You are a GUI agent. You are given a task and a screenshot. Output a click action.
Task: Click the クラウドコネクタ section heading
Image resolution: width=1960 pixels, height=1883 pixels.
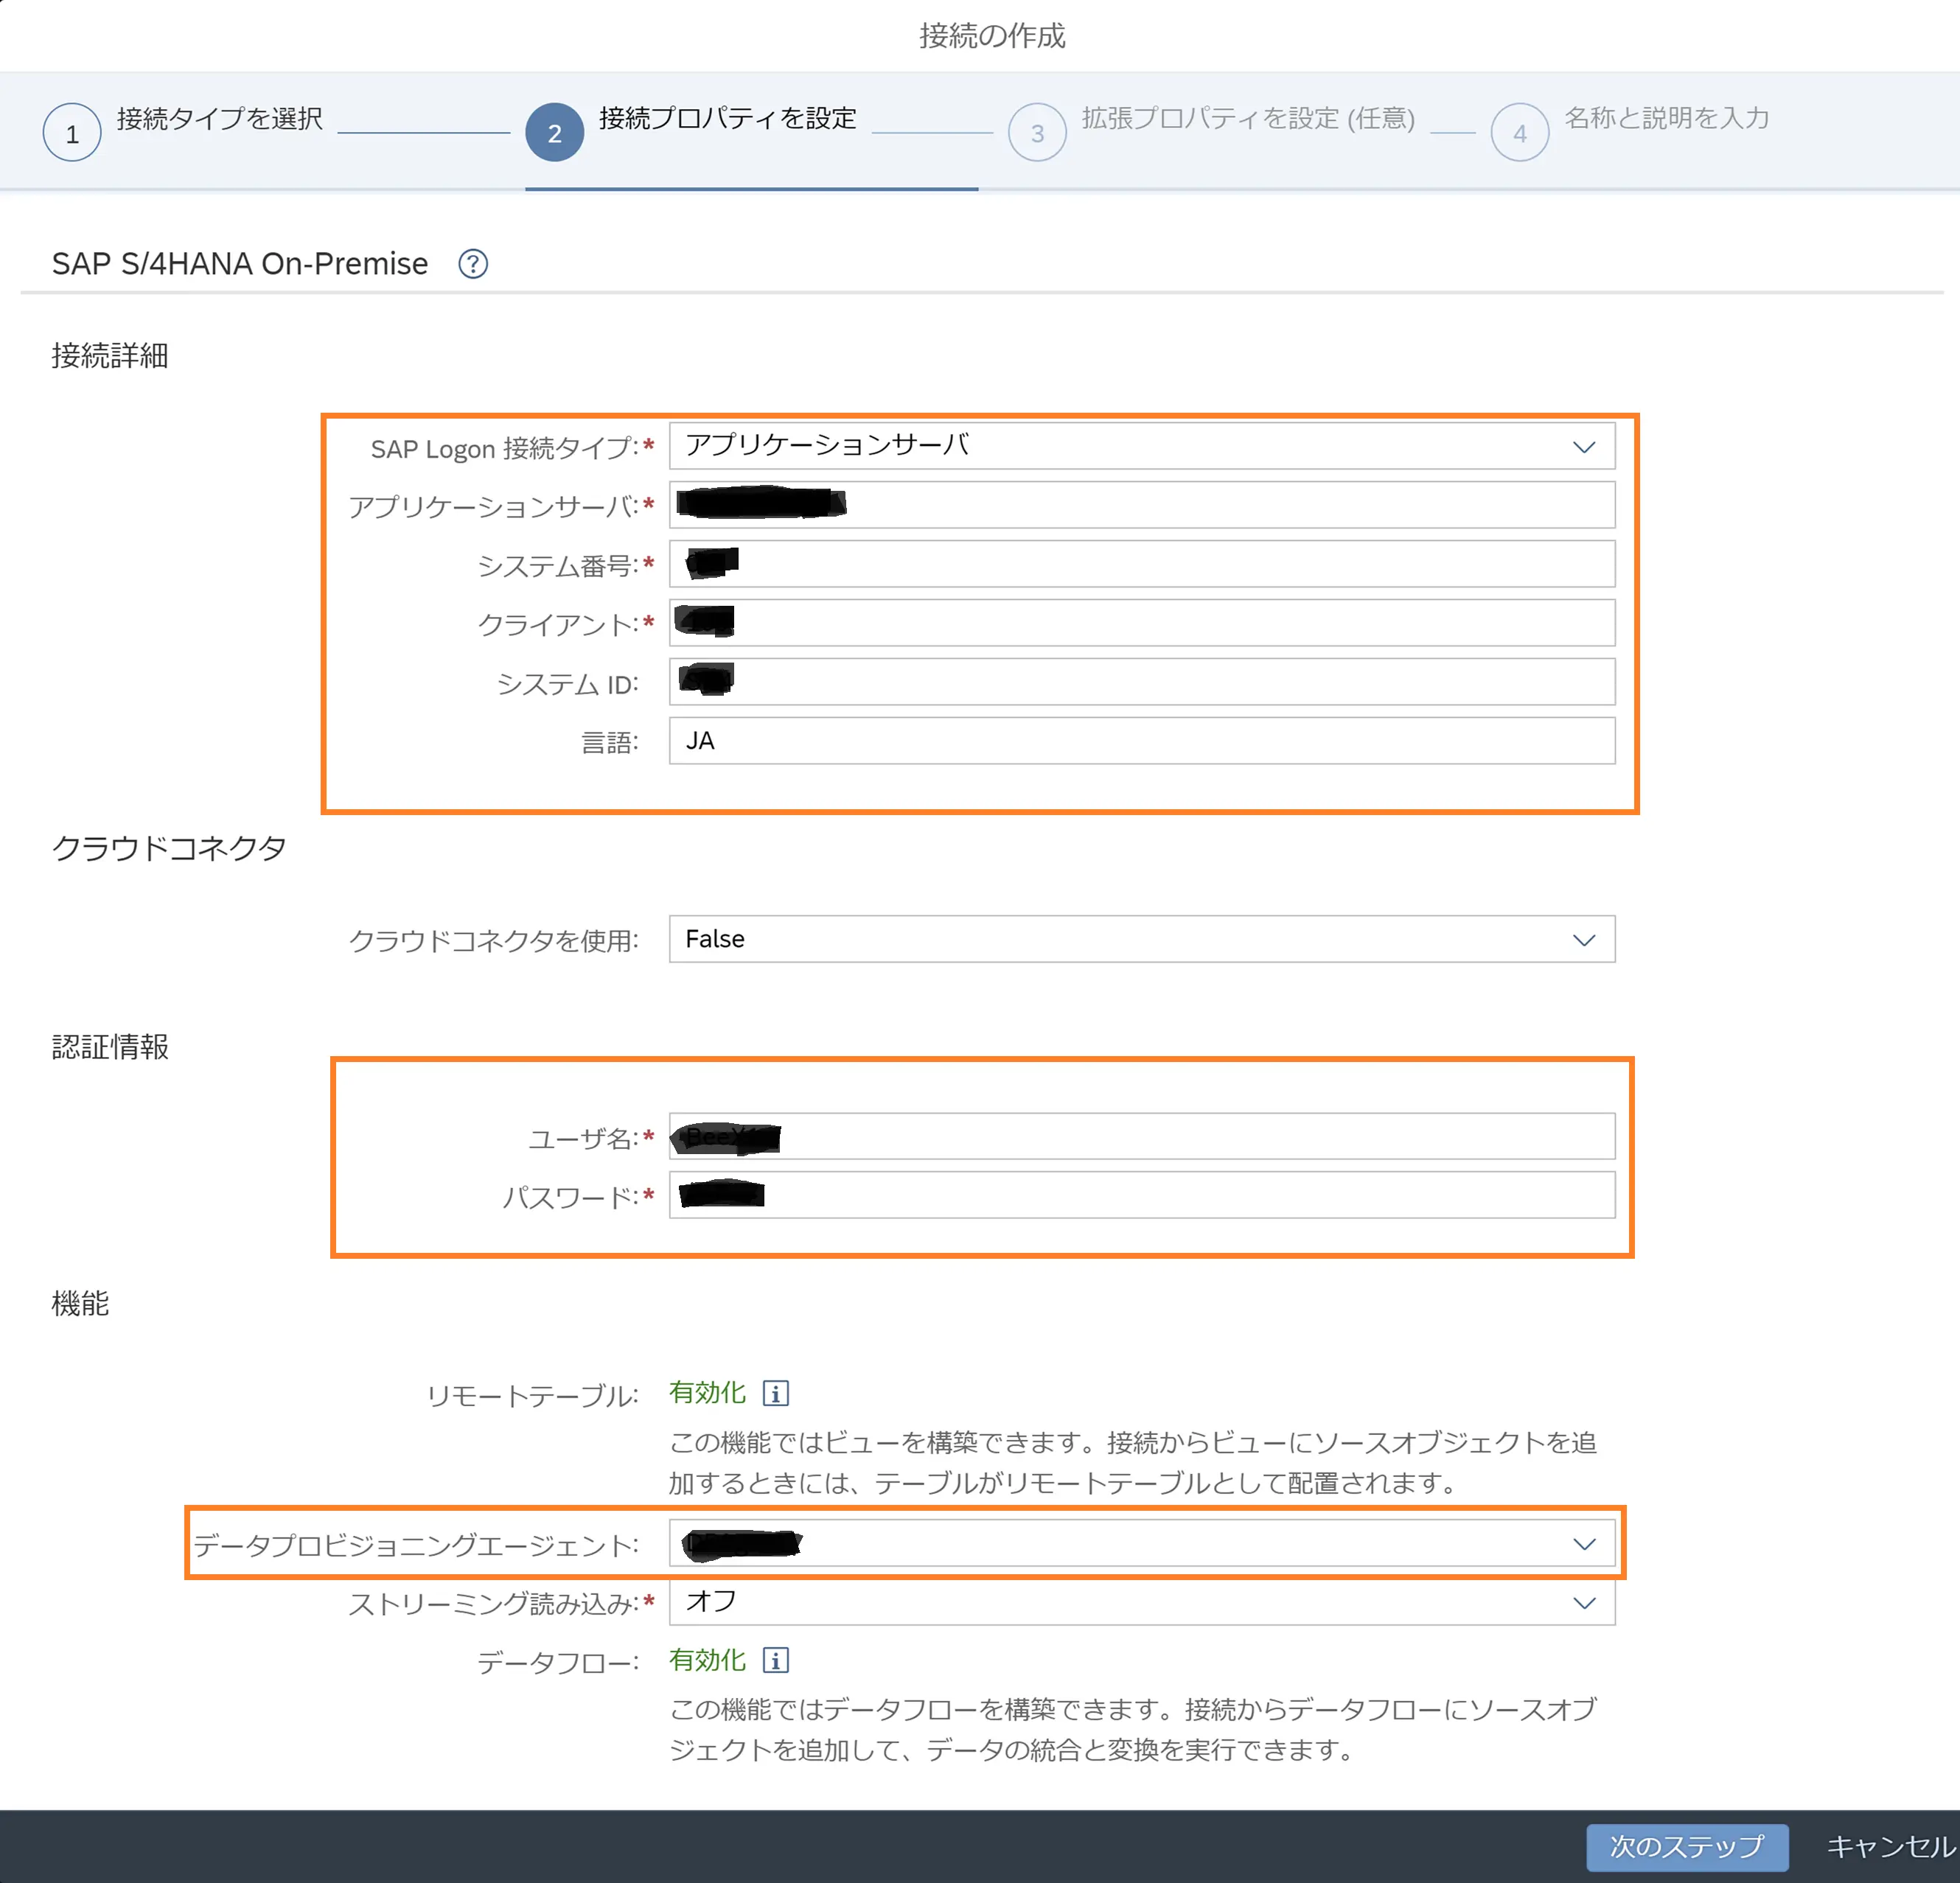pos(169,848)
